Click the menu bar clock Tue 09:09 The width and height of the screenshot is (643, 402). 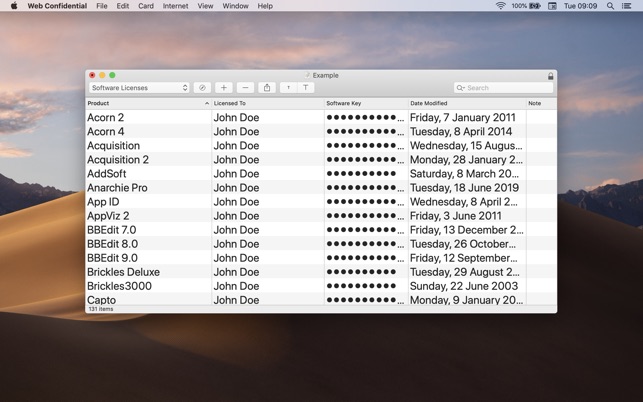pyautogui.click(x=580, y=6)
